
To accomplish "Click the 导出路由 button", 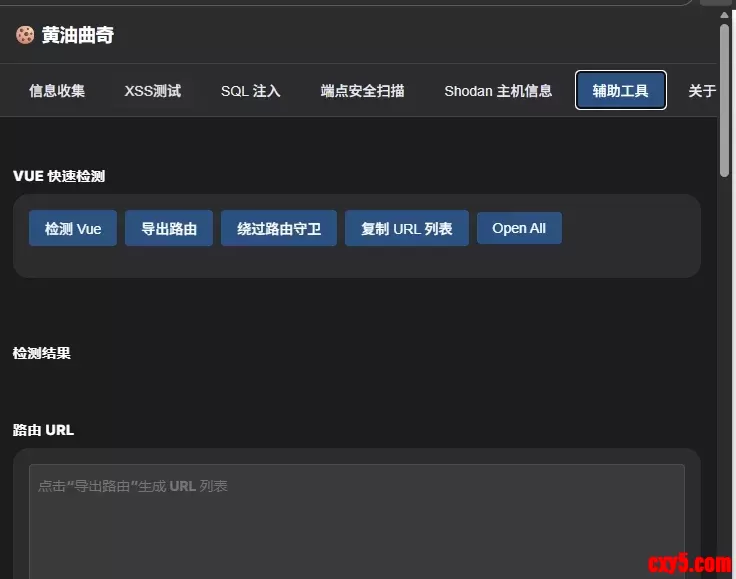I will pyautogui.click(x=169, y=229).
